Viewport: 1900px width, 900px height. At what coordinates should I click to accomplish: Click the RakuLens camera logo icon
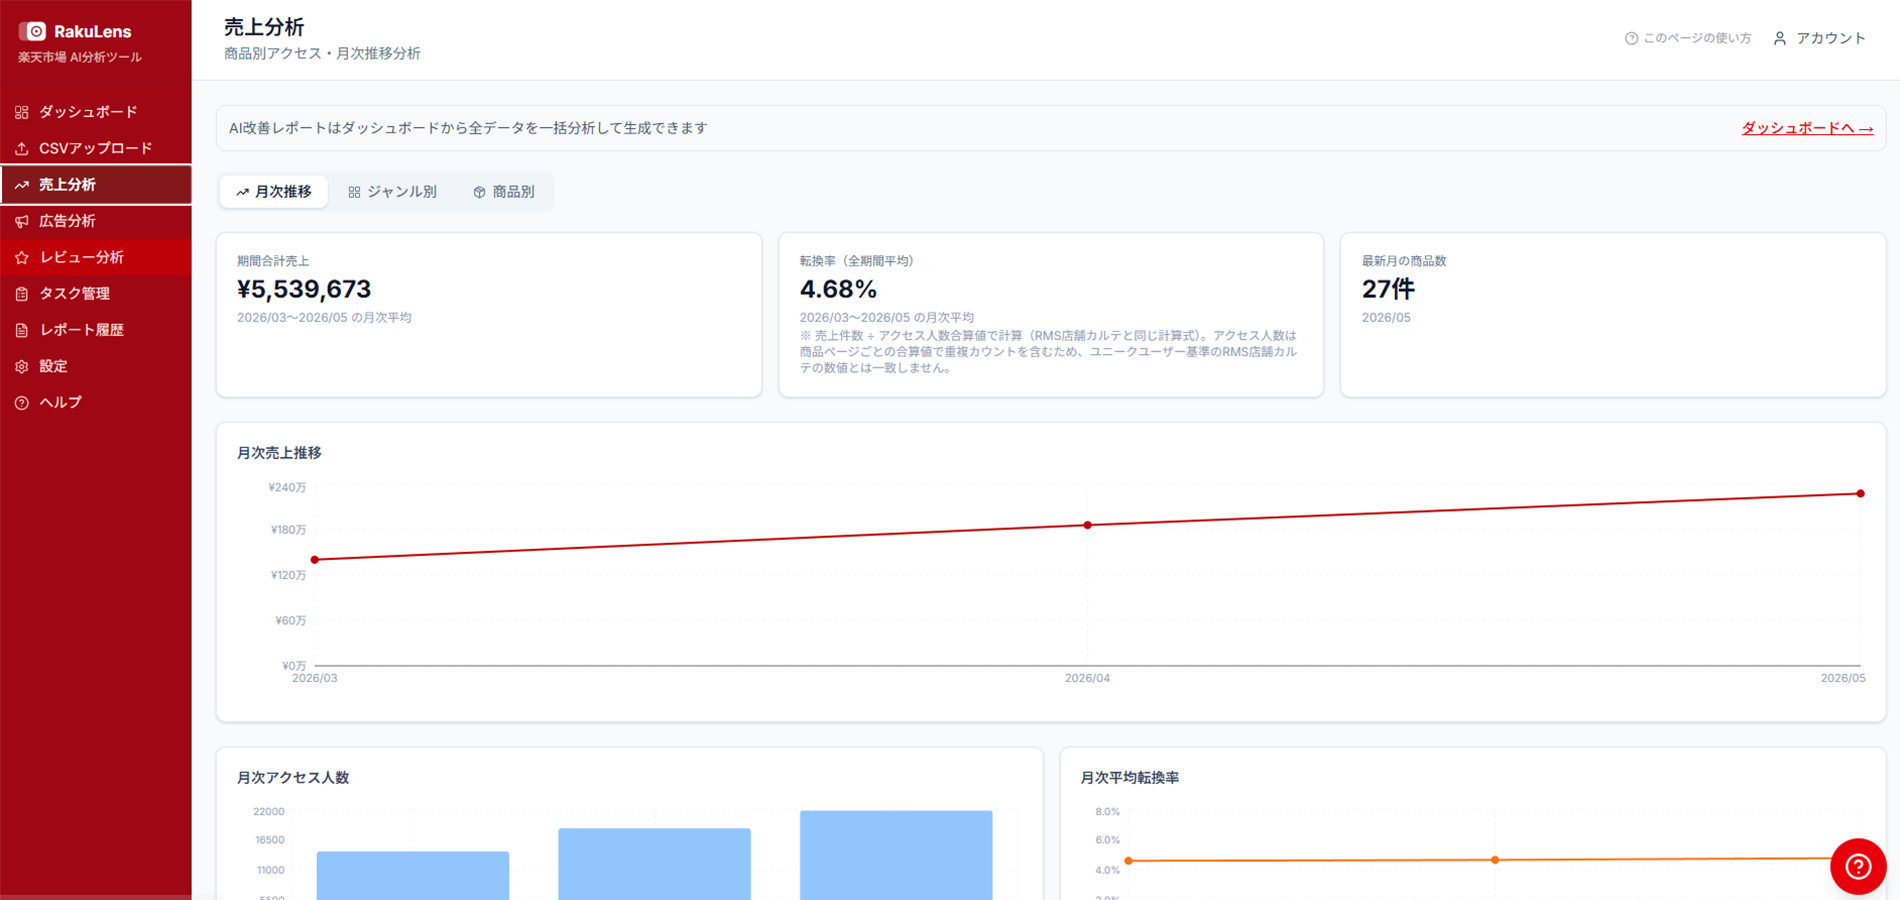pyautogui.click(x=33, y=31)
